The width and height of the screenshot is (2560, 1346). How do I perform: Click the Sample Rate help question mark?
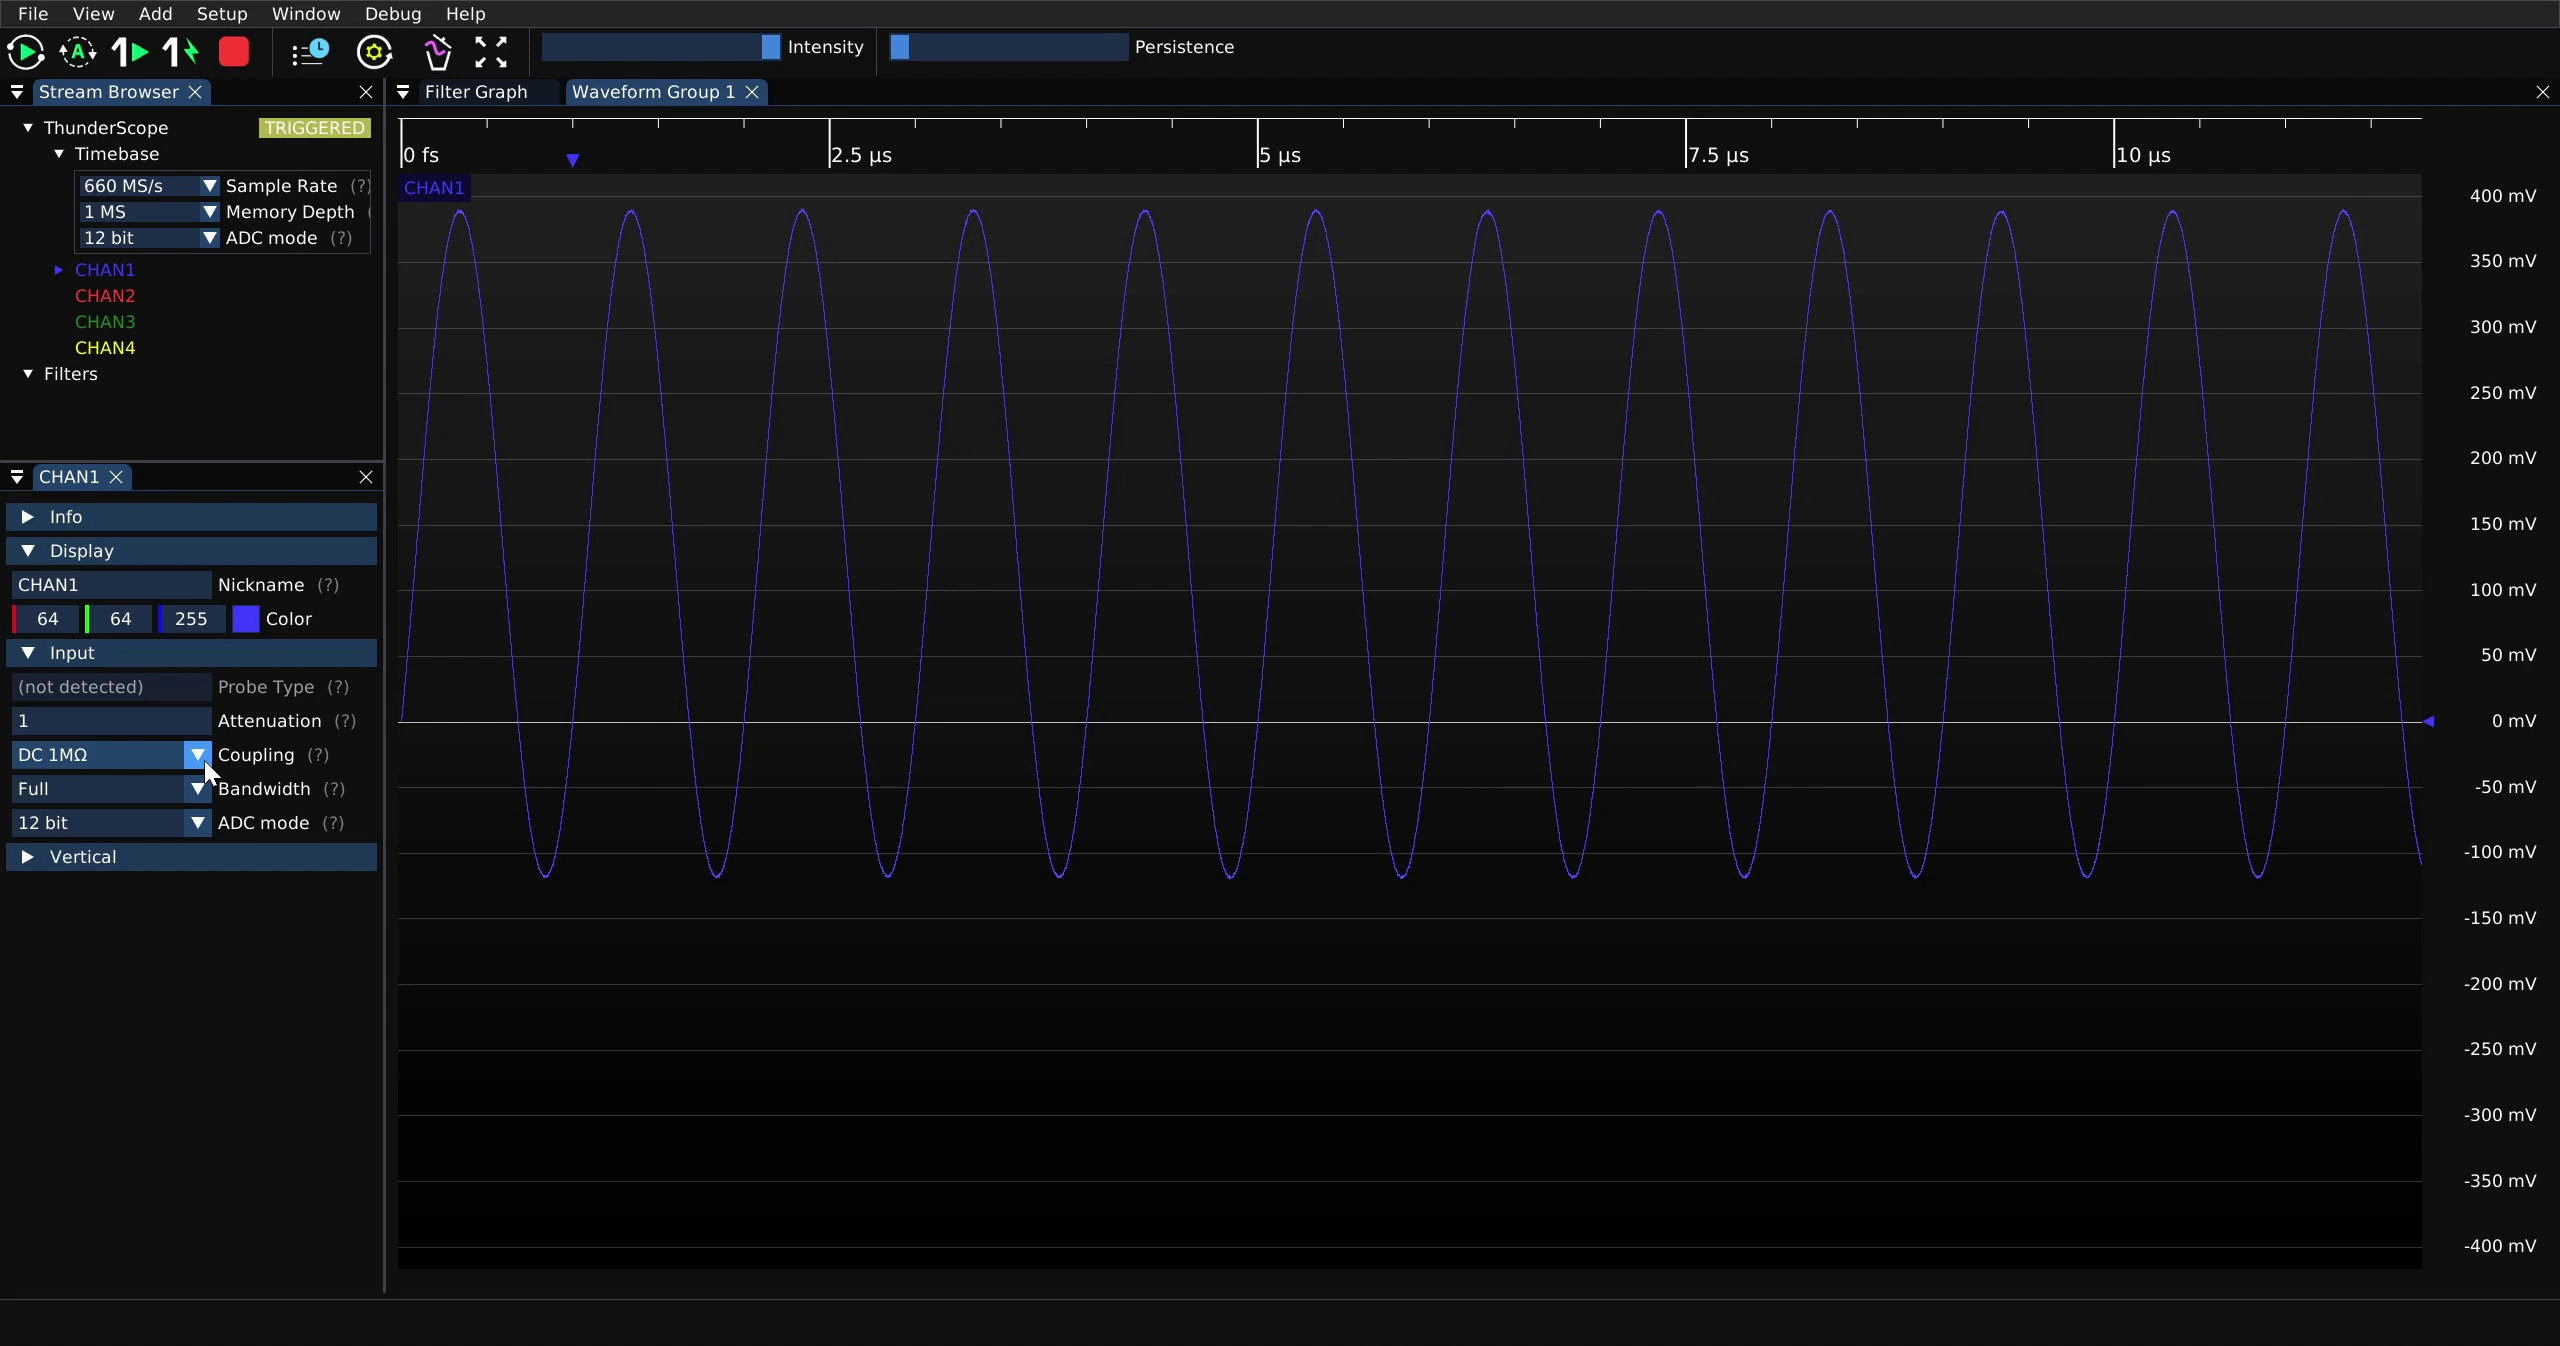pyautogui.click(x=360, y=186)
